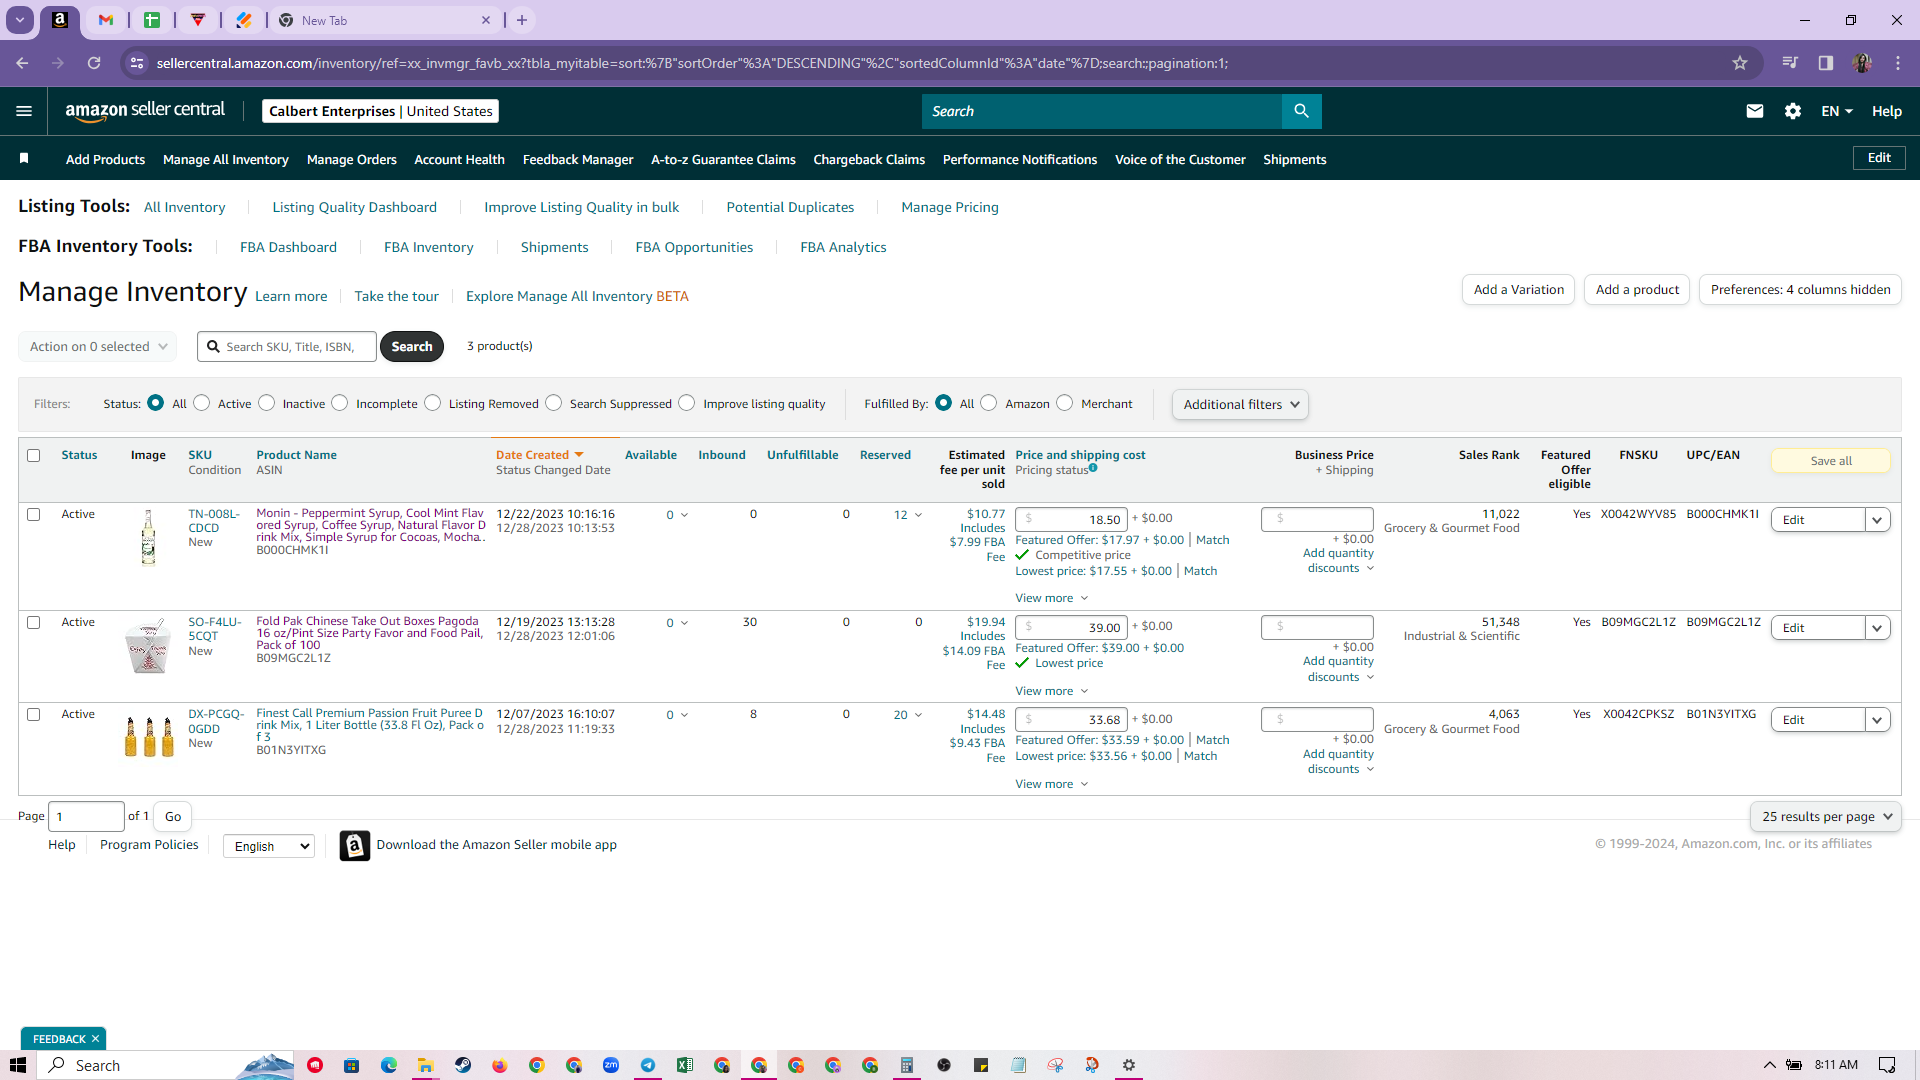Click the Fold Pak take out boxes thumbnail
Screen dimensions: 1920x1080
click(148, 646)
